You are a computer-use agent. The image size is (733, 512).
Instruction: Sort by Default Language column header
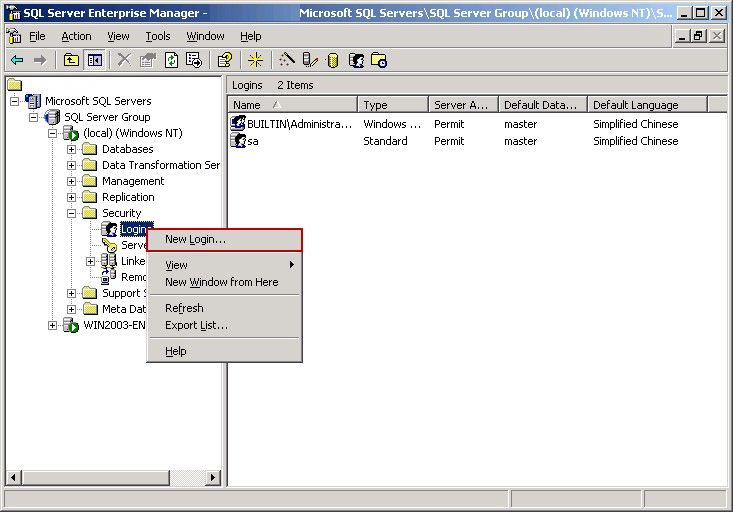click(x=647, y=105)
